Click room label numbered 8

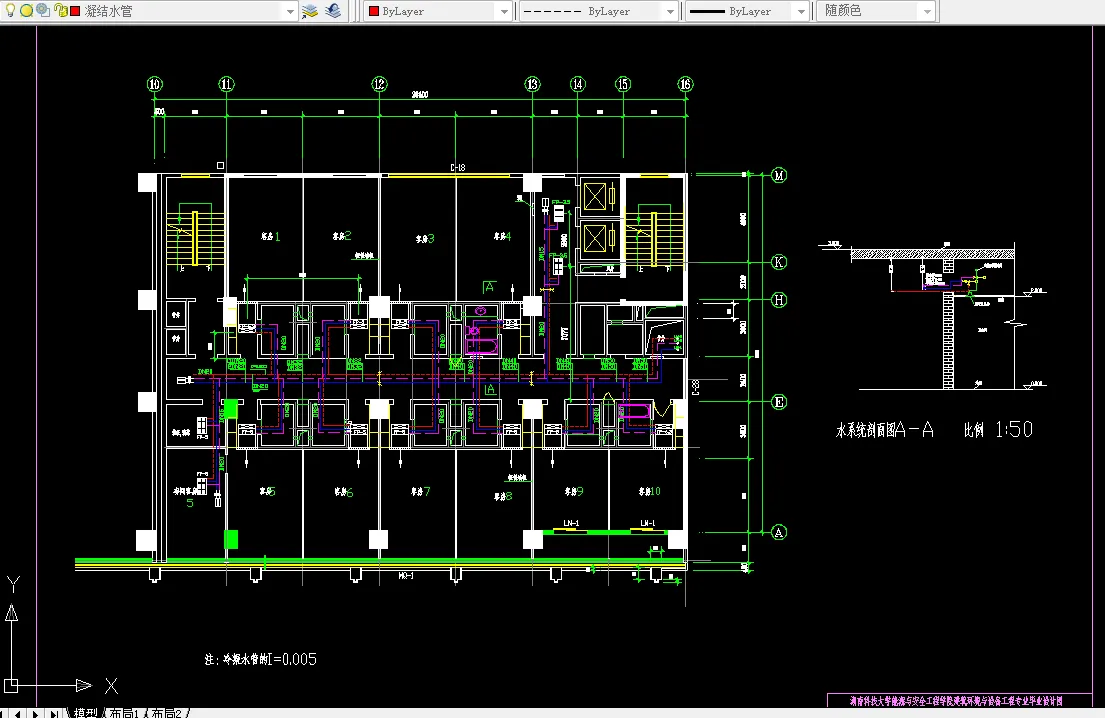[503, 497]
